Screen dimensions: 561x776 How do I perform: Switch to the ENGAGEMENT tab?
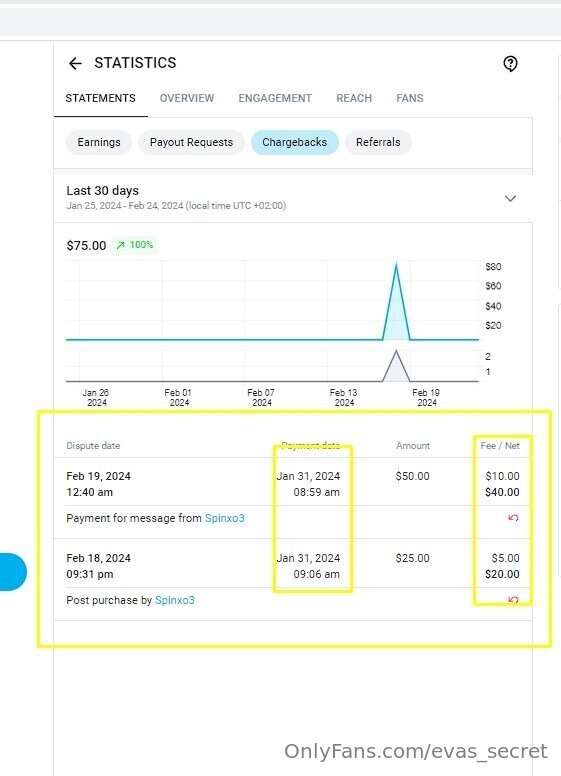click(x=275, y=98)
